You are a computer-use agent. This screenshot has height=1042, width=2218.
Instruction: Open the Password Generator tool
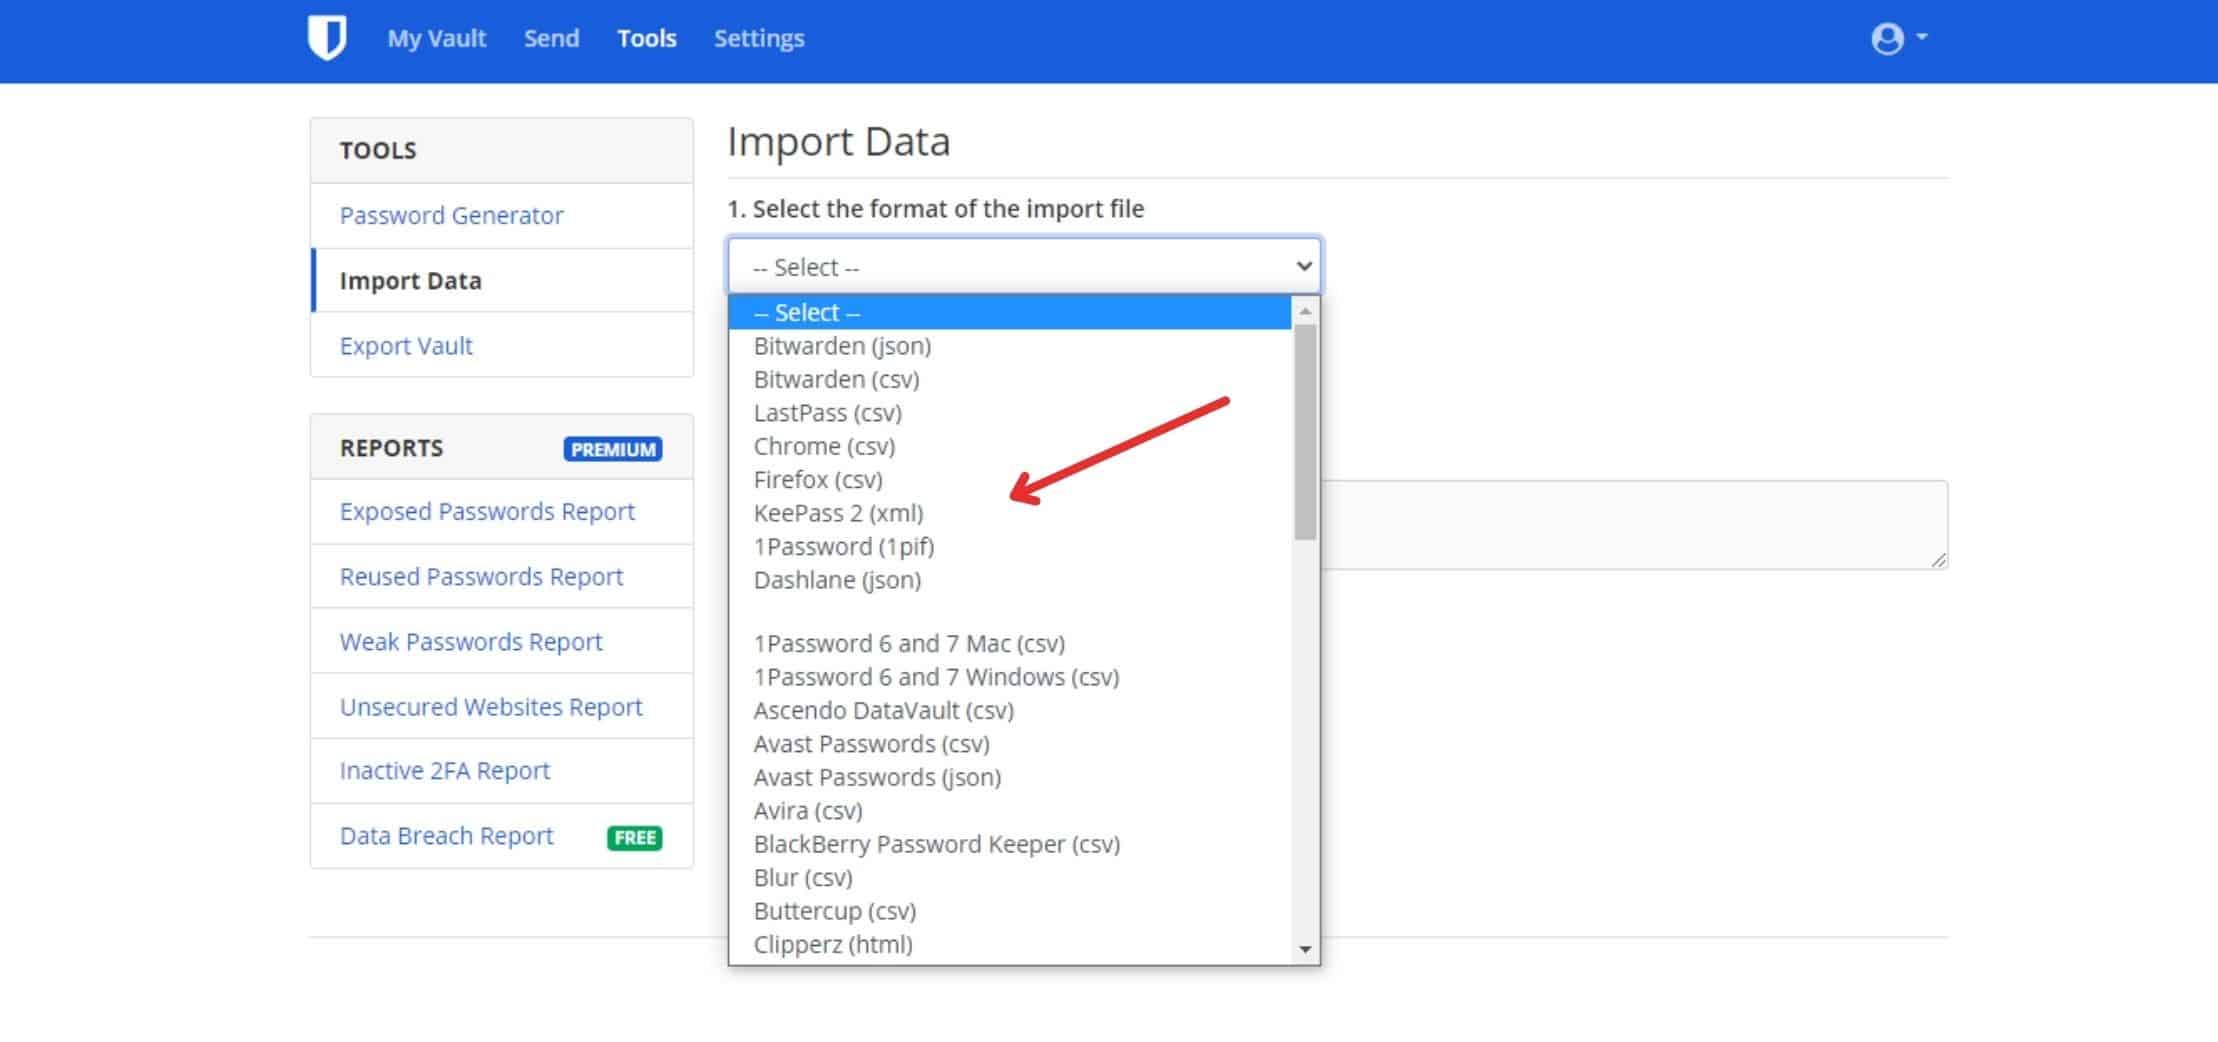pos(451,216)
